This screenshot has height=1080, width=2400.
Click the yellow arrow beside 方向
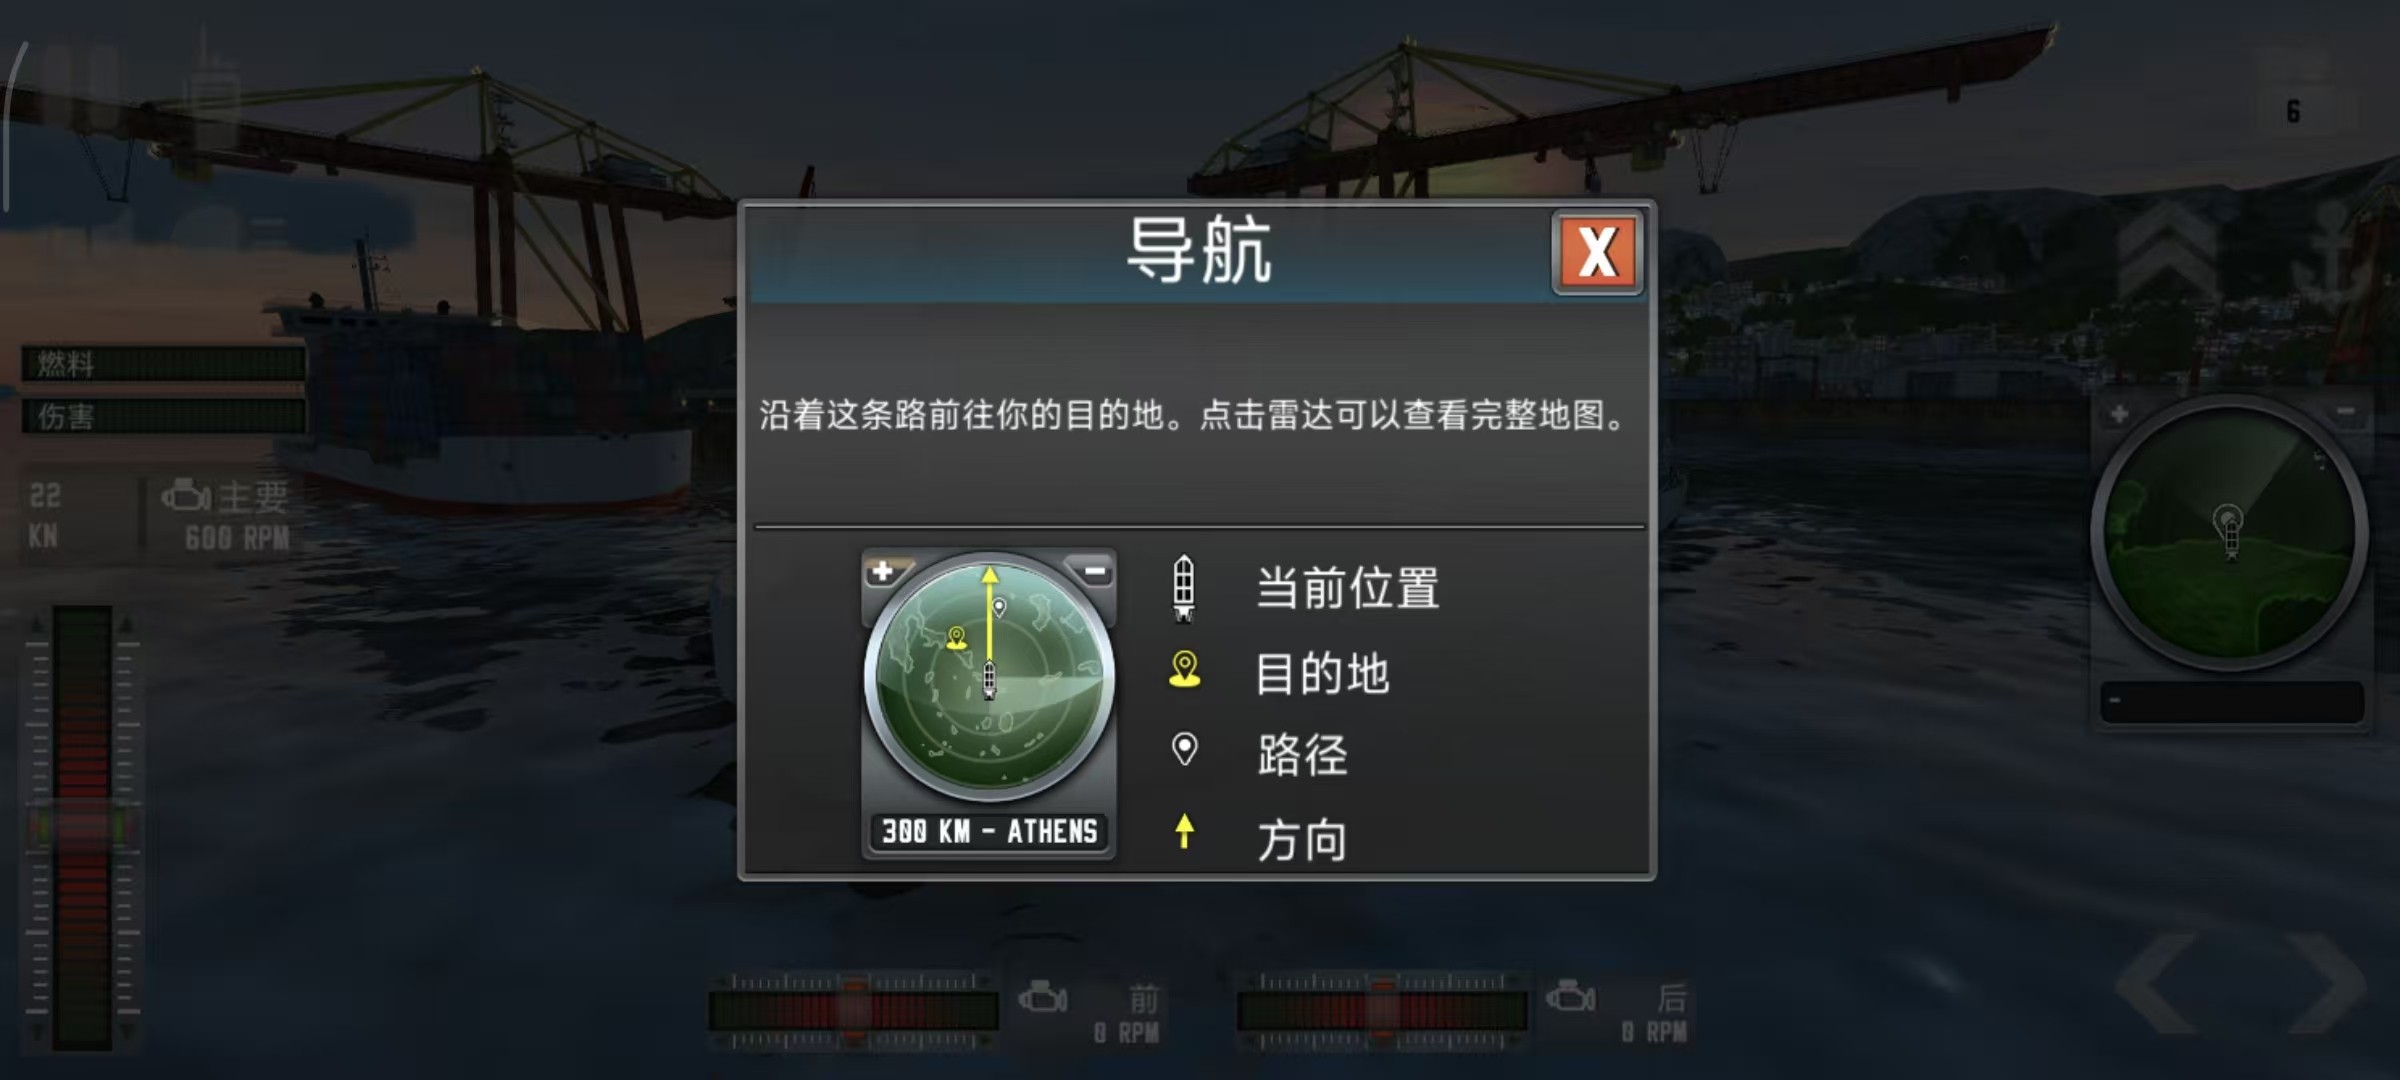(1184, 831)
